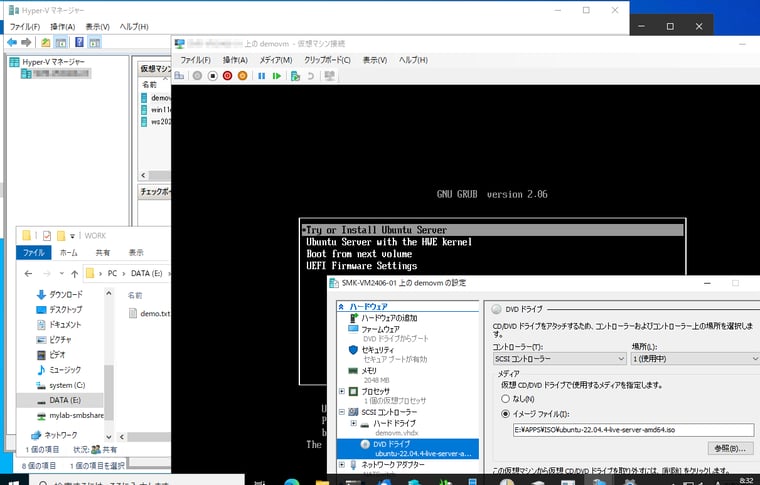Select ハードウェアの追加 in settings tree
This screenshot has width=760, height=485.
coord(389,318)
